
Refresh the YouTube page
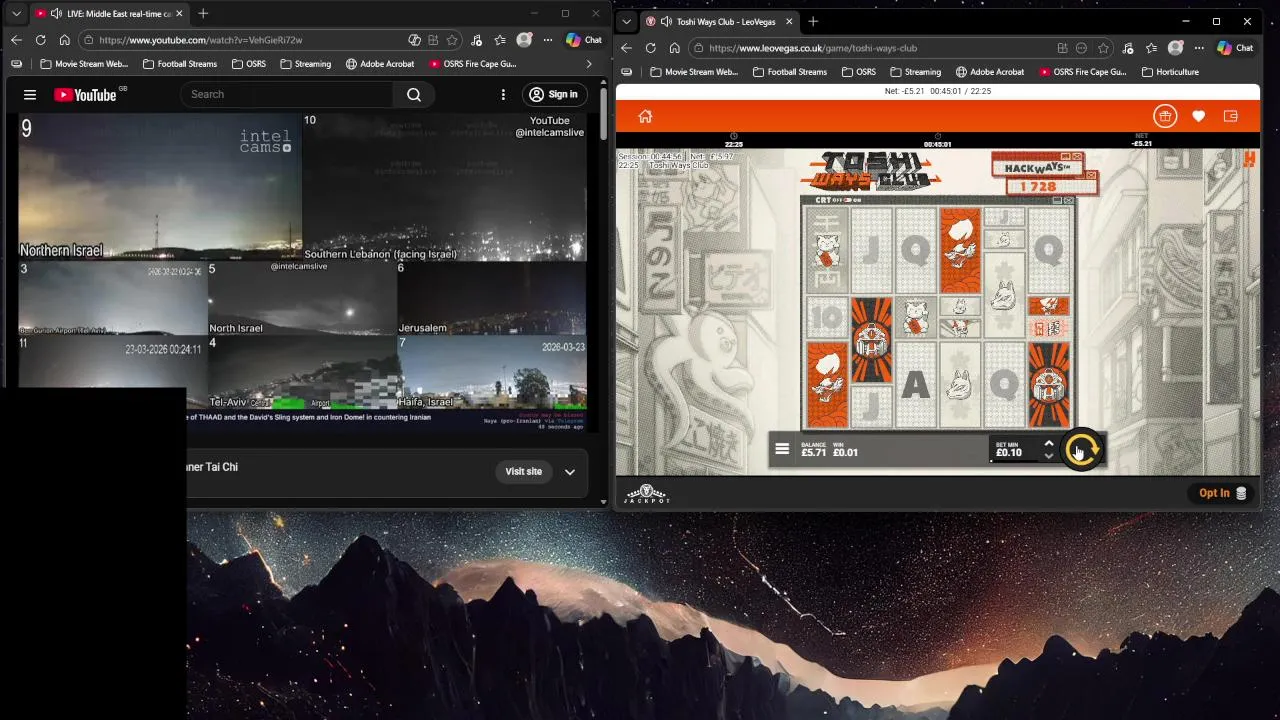[x=40, y=40]
